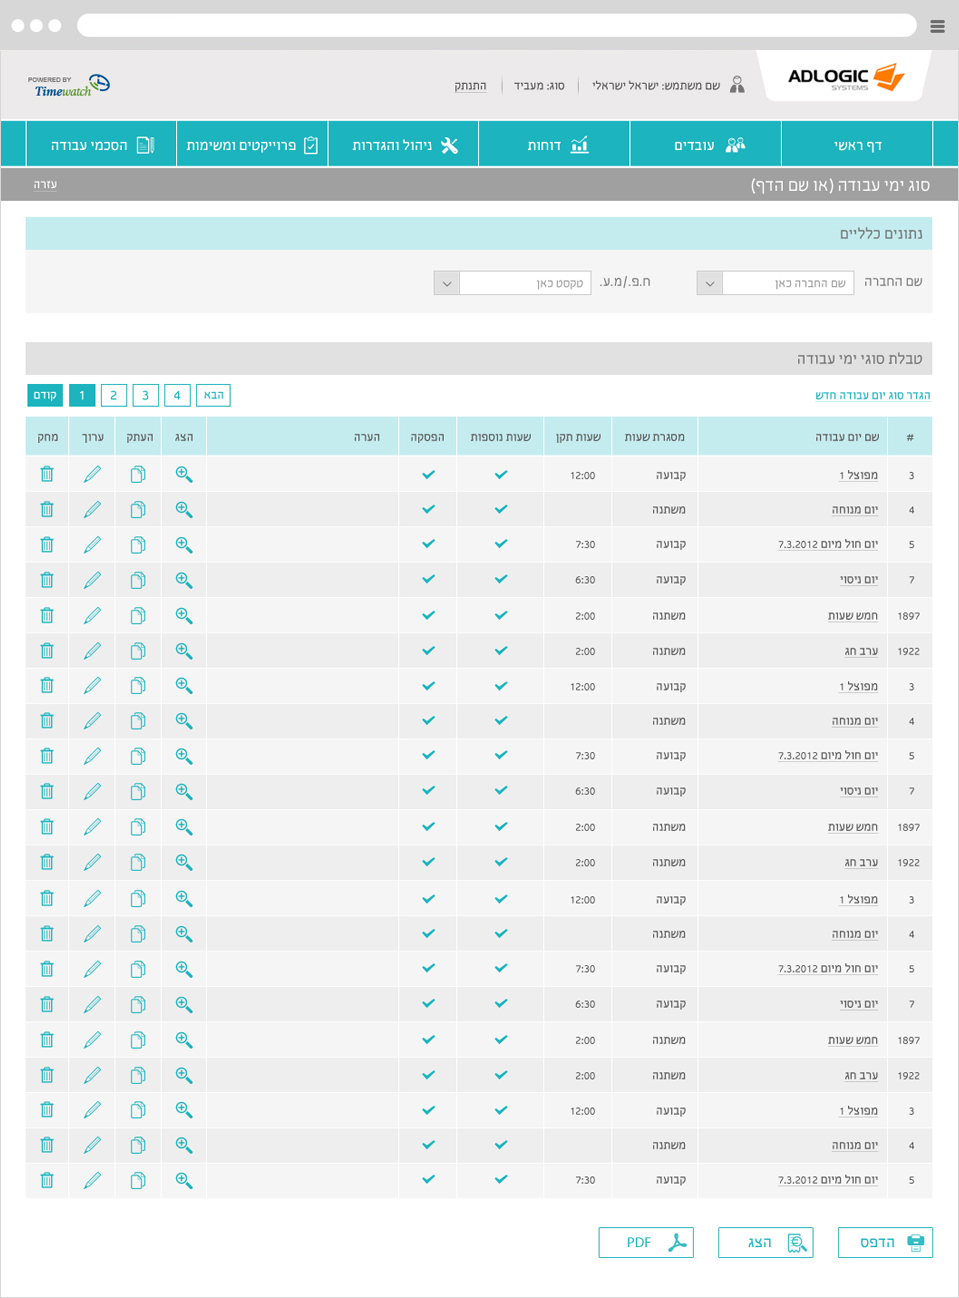Image resolution: width=959 pixels, height=1298 pixels.
Task: Toggle הפסקה checkmark in first ערב חג row
Action: click(x=428, y=650)
